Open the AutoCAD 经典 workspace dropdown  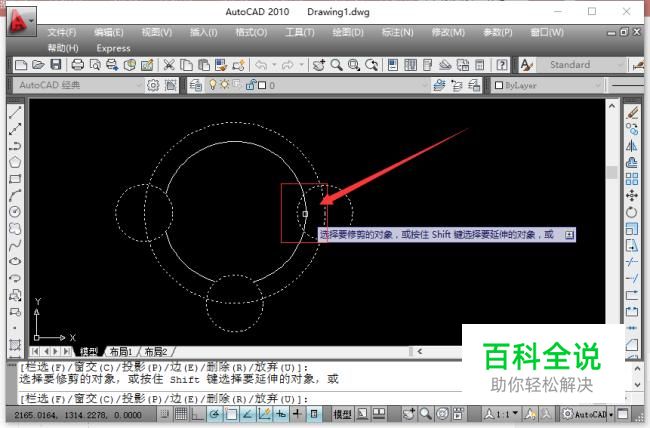click(79, 85)
